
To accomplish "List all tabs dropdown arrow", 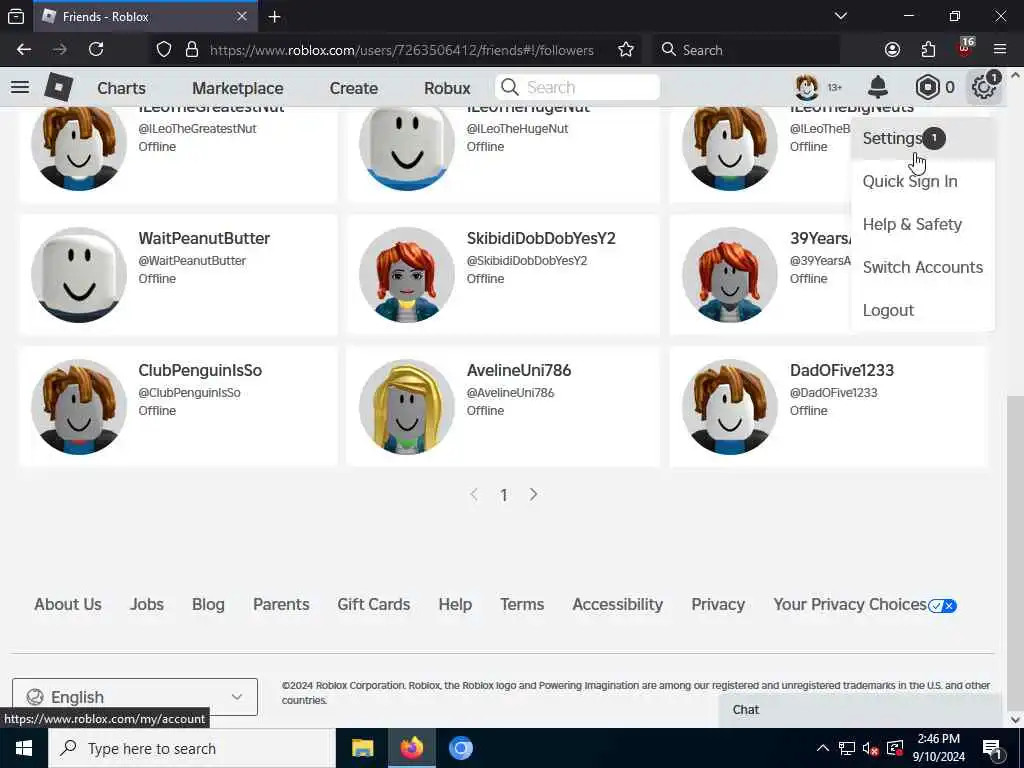I will click(x=840, y=16).
